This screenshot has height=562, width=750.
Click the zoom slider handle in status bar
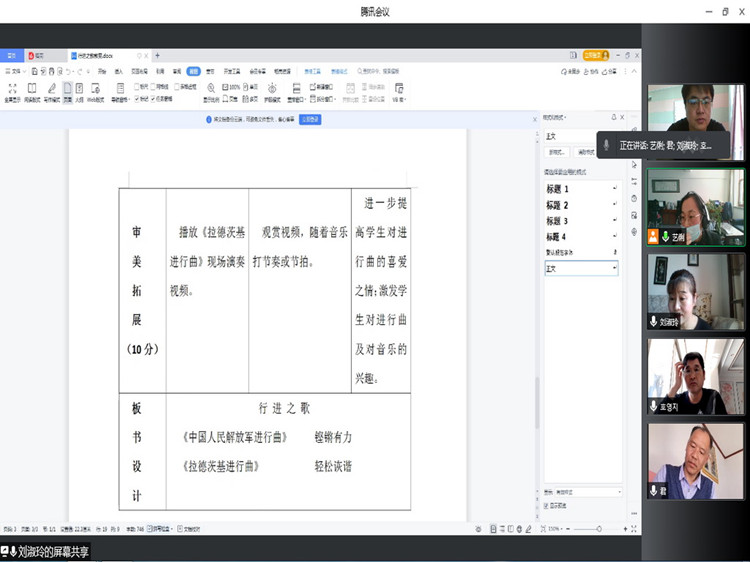pyautogui.click(x=599, y=529)
